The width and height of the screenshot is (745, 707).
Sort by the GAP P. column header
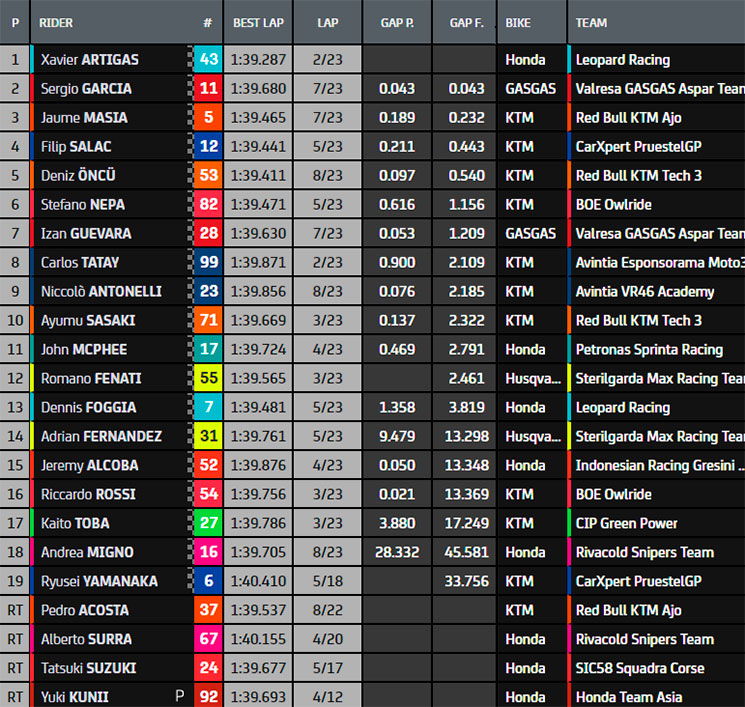pos(397,22)
